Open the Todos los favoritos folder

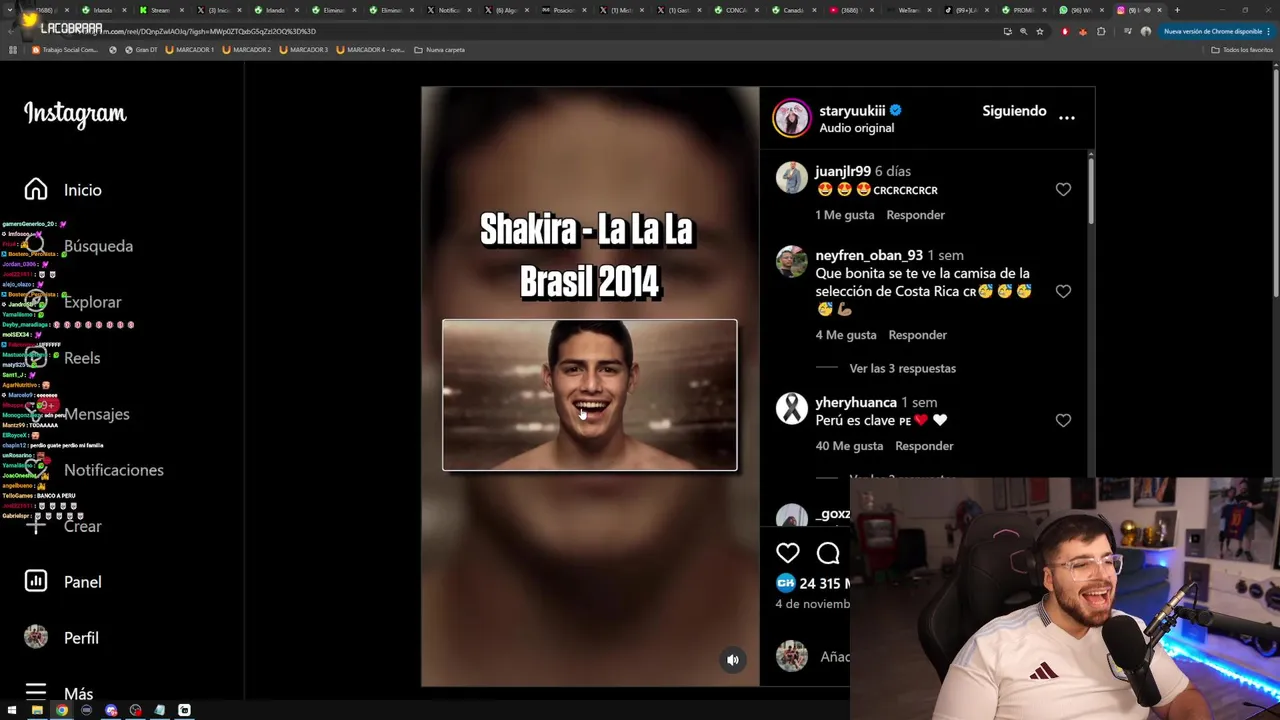1243,50
